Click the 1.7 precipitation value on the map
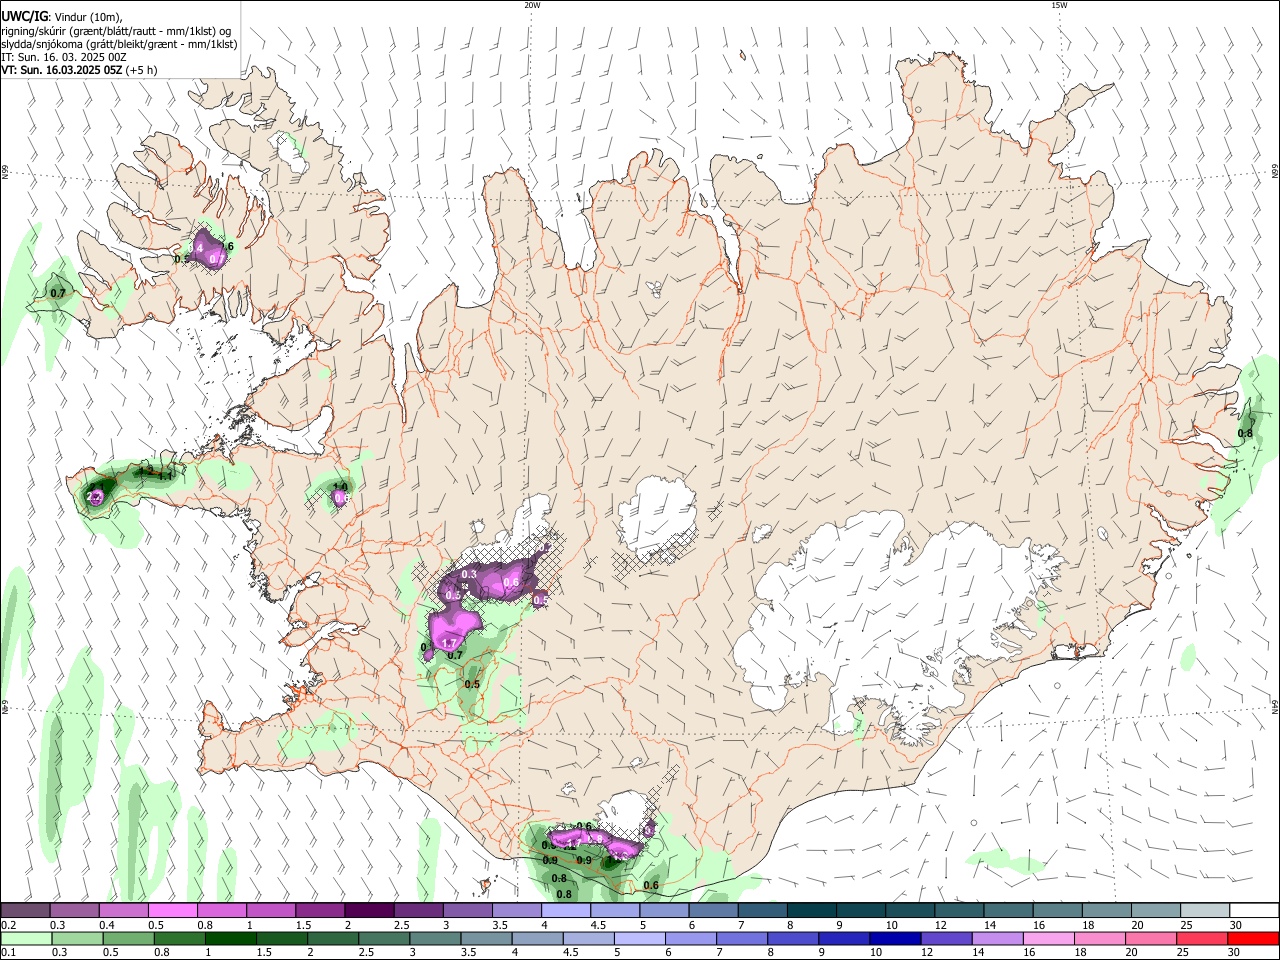The width and height of the screenshot is (1280, 960). [x=449, y=643]
